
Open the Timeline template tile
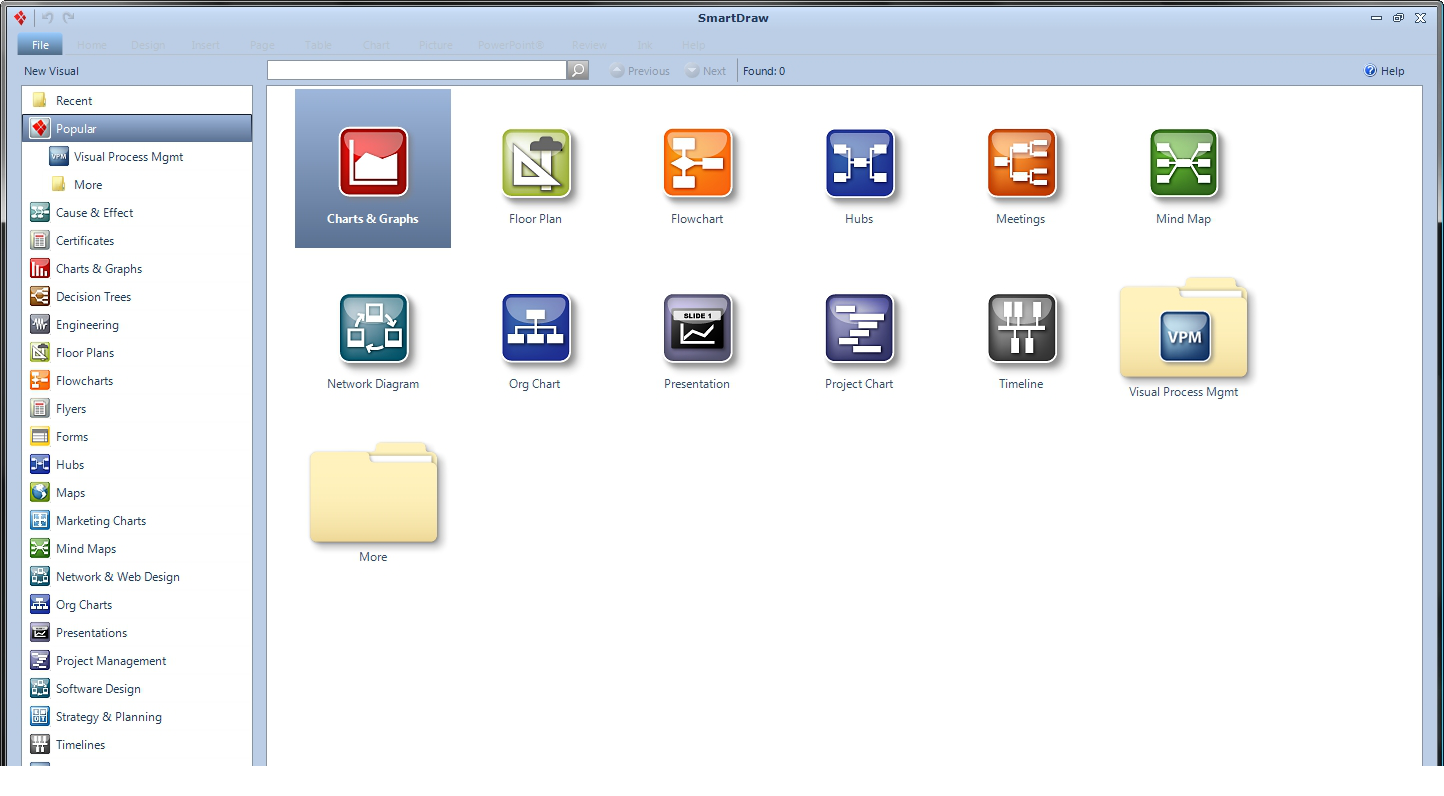pos(1021,340)
